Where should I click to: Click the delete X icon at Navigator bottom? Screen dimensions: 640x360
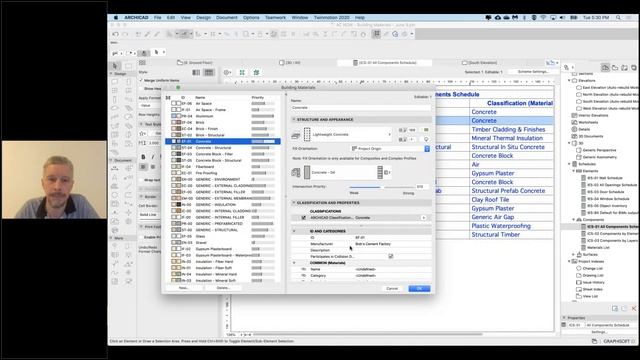[x=633, y=309]
